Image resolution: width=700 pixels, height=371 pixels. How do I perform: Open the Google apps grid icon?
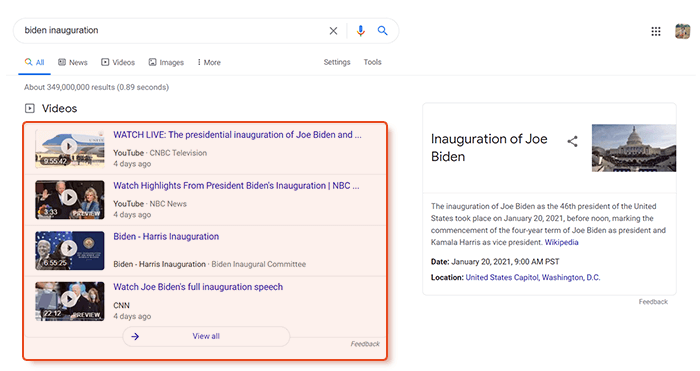[x=655, y=31]
